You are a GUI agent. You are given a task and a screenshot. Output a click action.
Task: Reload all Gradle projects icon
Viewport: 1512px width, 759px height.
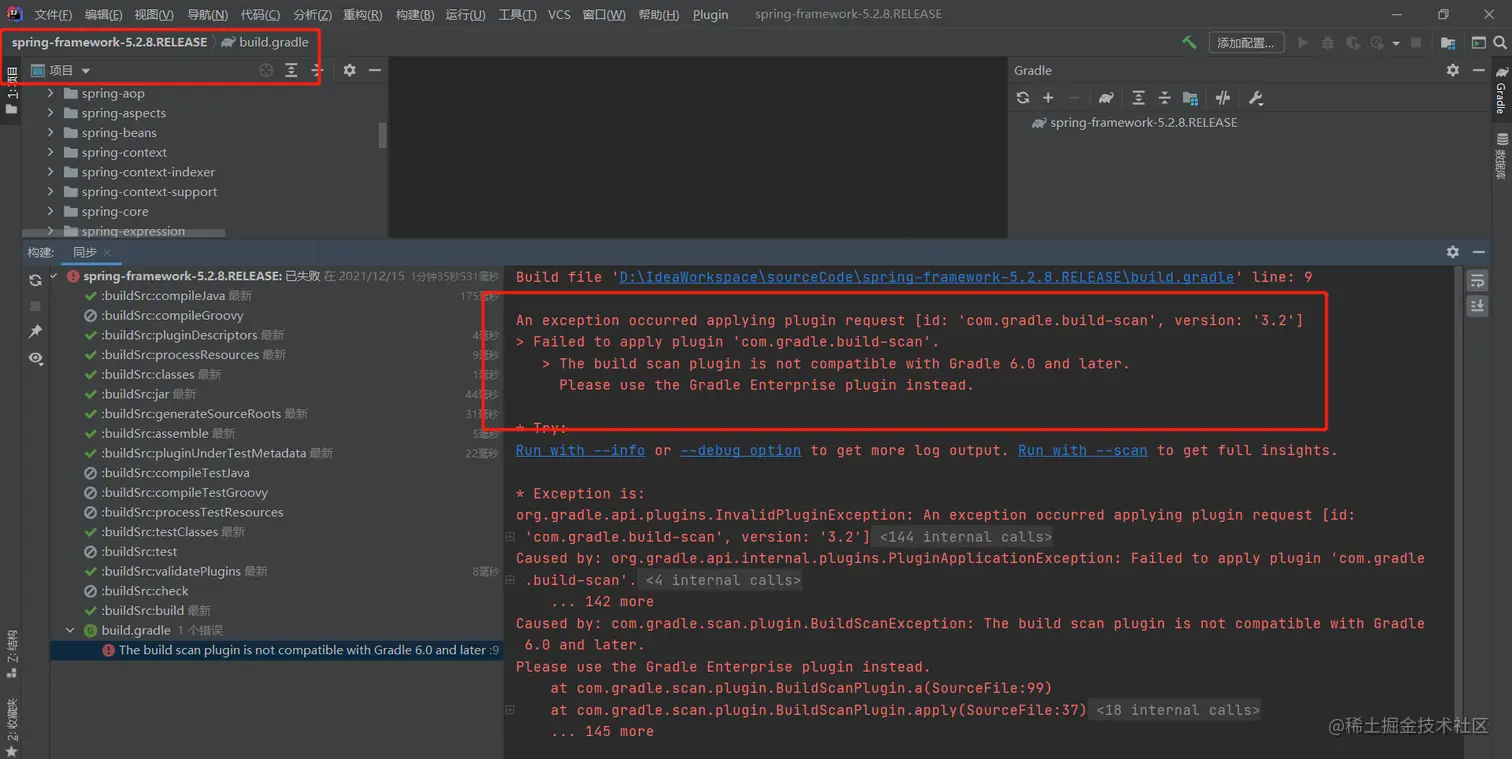click(1022, 98)
